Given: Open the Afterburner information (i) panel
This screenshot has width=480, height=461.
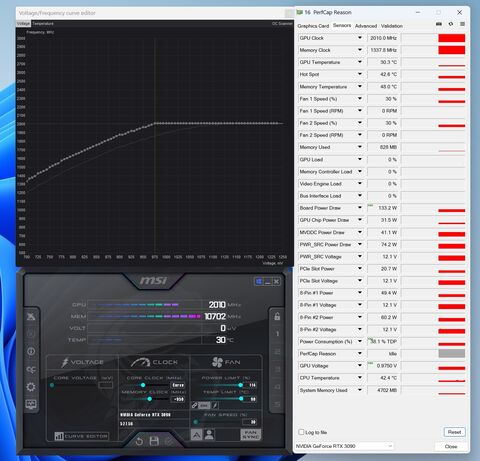Looking at the screenshot, I should 31,351.
